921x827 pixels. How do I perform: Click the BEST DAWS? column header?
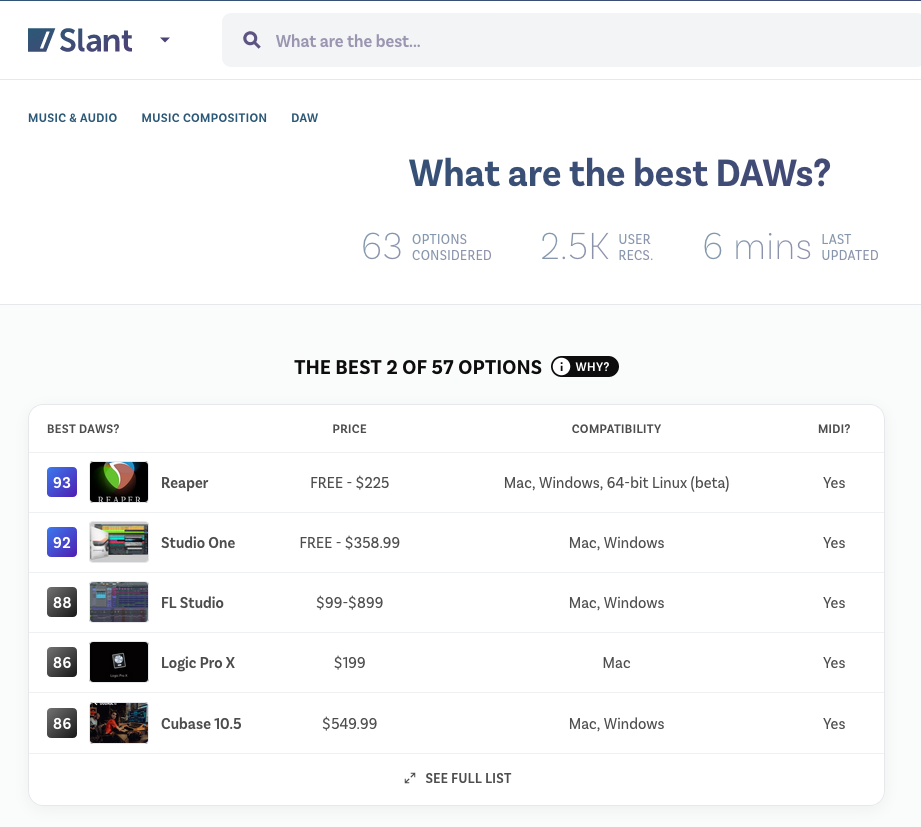pyautogui.click(x=83, y=429)
